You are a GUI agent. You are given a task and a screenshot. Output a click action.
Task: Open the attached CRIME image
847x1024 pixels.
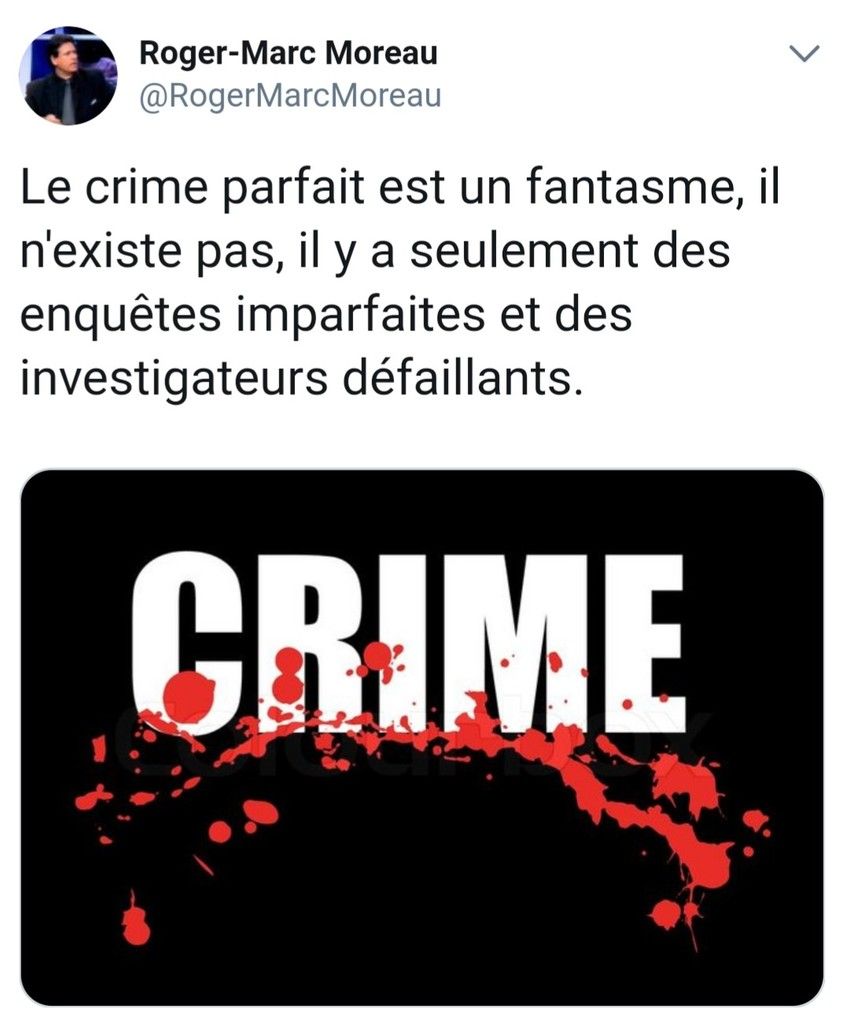click(422, 737)
